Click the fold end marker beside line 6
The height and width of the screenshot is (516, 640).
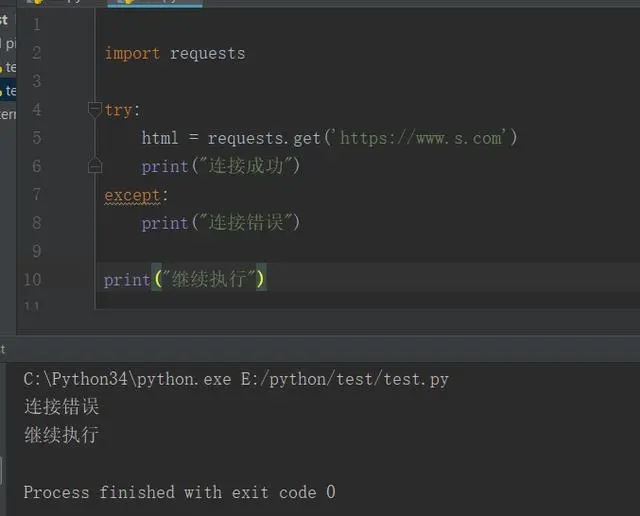coord(95,166)
